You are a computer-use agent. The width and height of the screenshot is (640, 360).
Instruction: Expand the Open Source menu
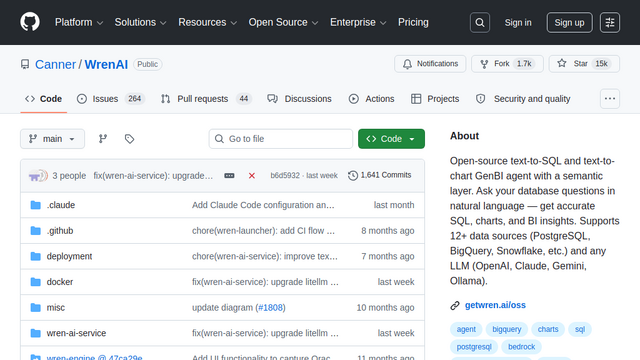[x=283, y=22]
